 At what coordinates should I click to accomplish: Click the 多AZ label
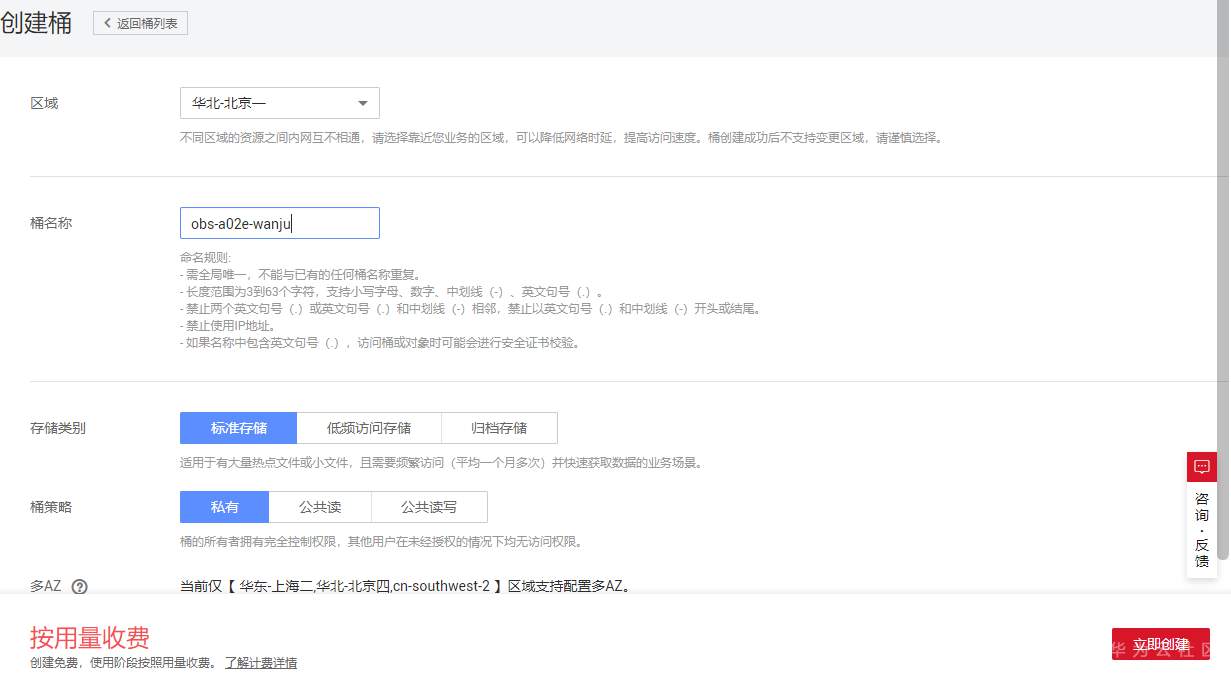[46, 587]
